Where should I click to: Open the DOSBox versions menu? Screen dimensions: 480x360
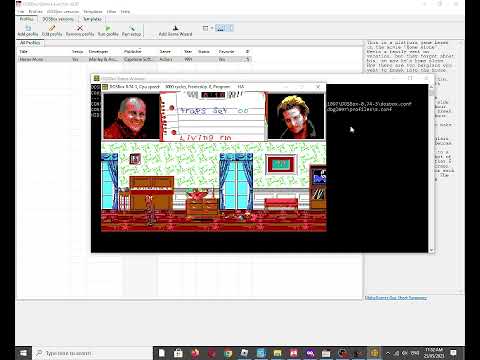63,12
